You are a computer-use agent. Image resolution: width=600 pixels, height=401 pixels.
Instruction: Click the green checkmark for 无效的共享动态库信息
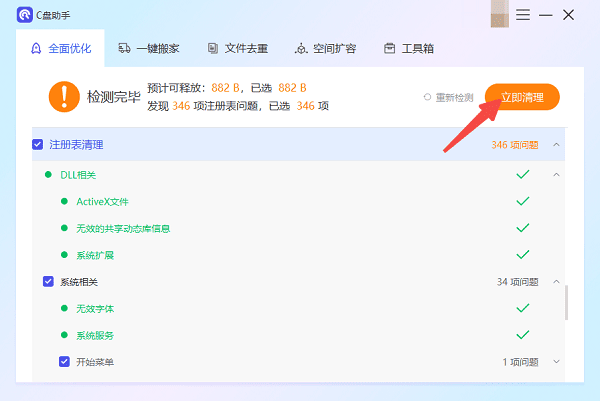(523, 228)
